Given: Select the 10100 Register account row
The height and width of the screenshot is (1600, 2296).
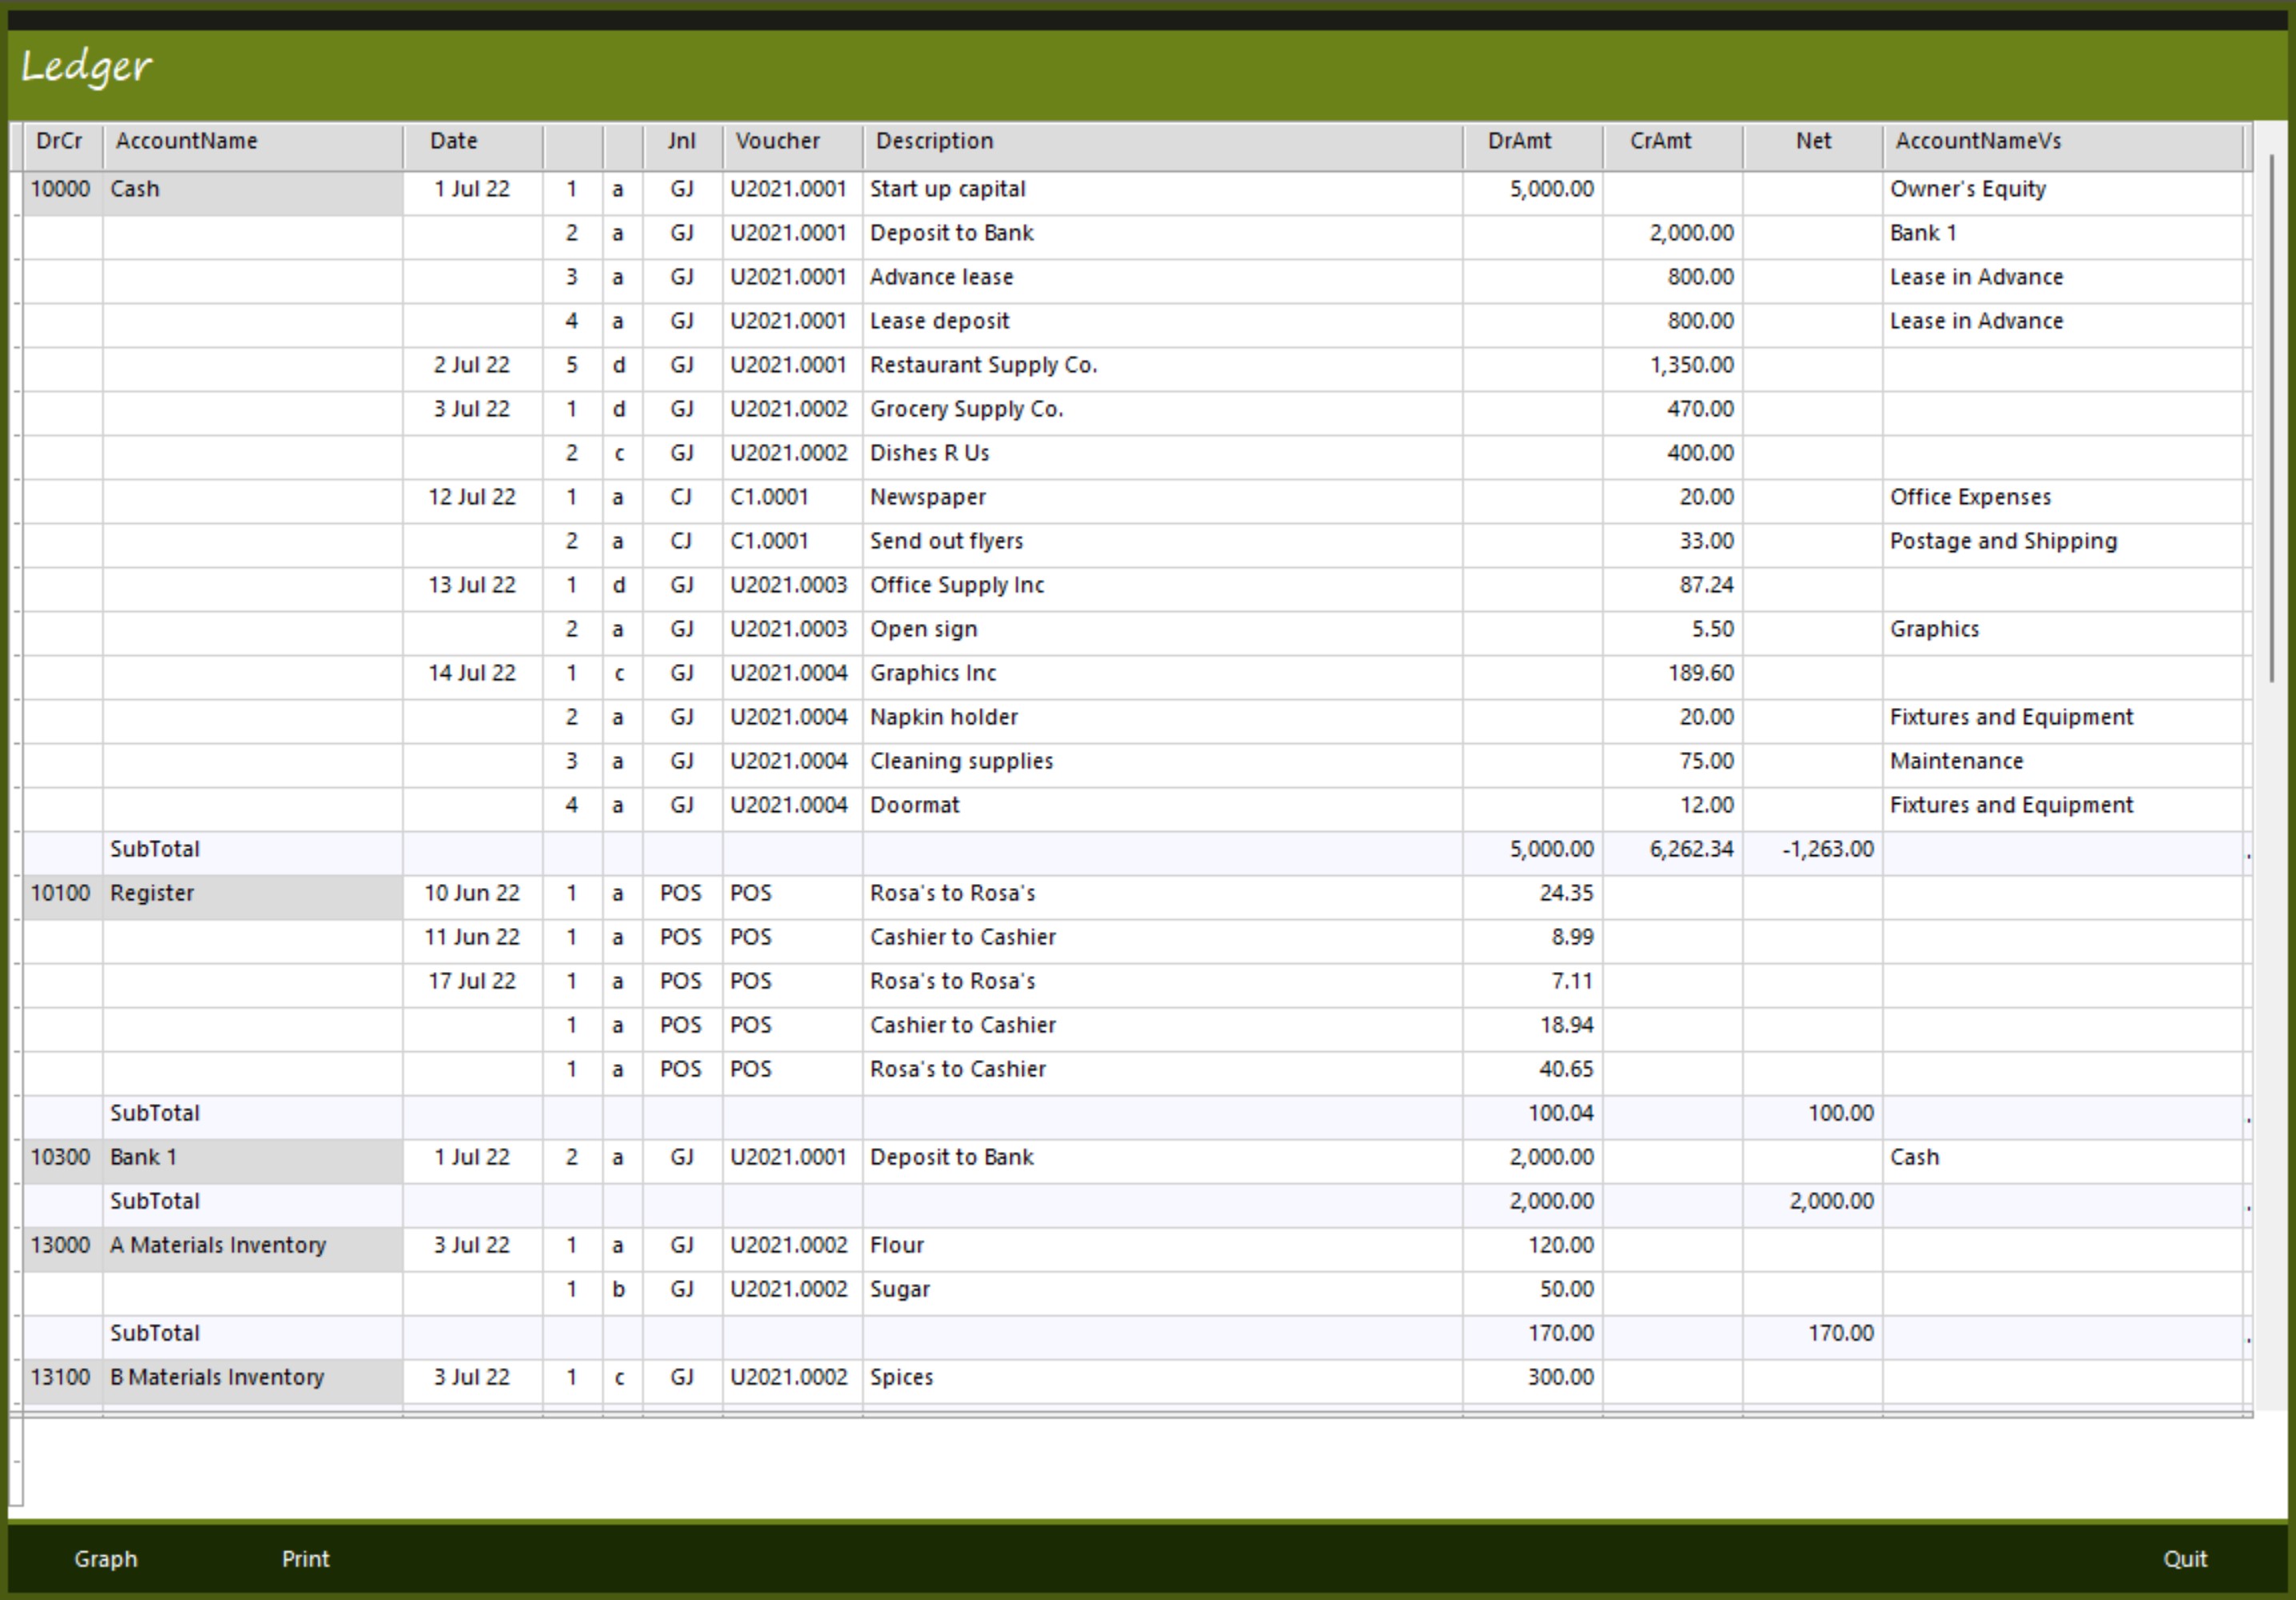Looking at the screenshot, I should (x=152, y=893).
